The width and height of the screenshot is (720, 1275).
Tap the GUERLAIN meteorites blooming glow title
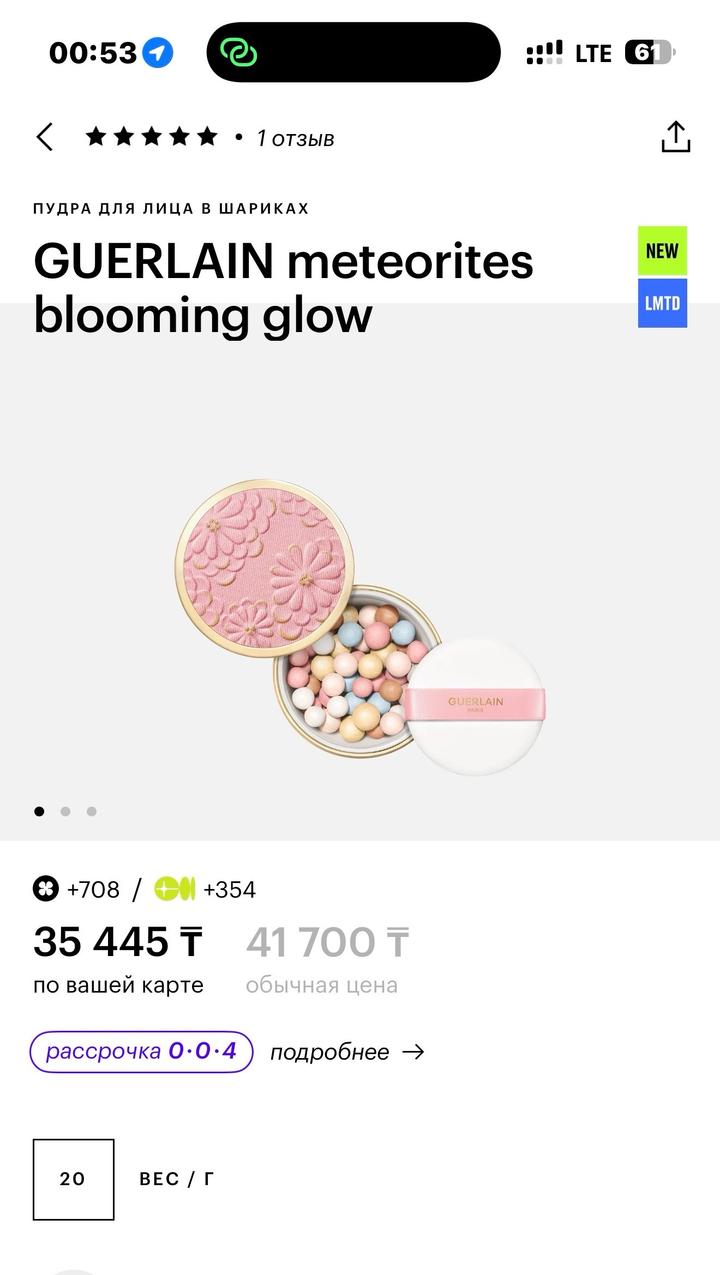pyautogui.click(x=283, y=288)
